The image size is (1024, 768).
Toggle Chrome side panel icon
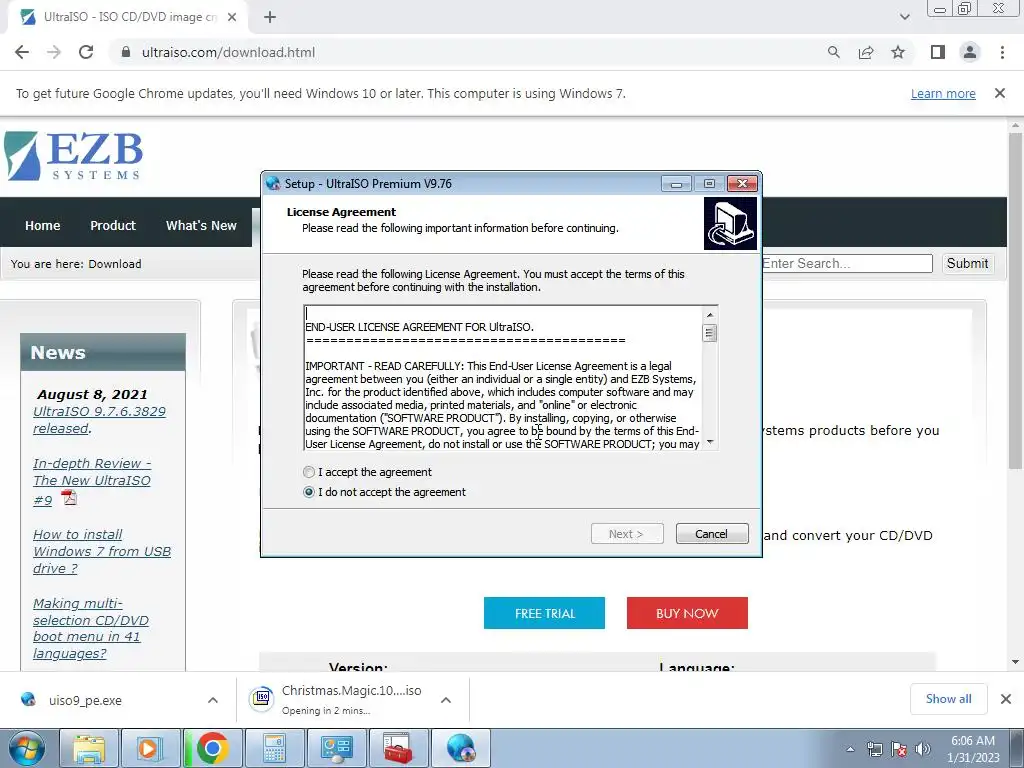938,52
